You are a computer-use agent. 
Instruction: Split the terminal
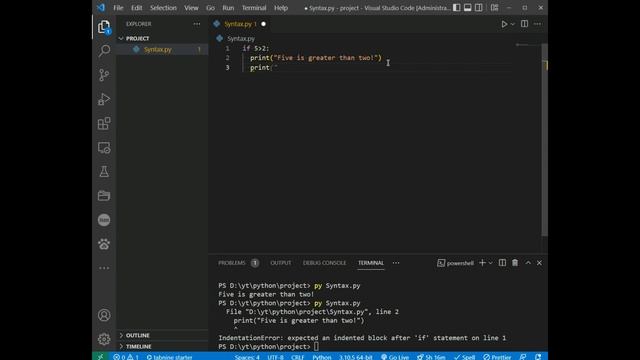pyautogui.click(x=502, y=263)
